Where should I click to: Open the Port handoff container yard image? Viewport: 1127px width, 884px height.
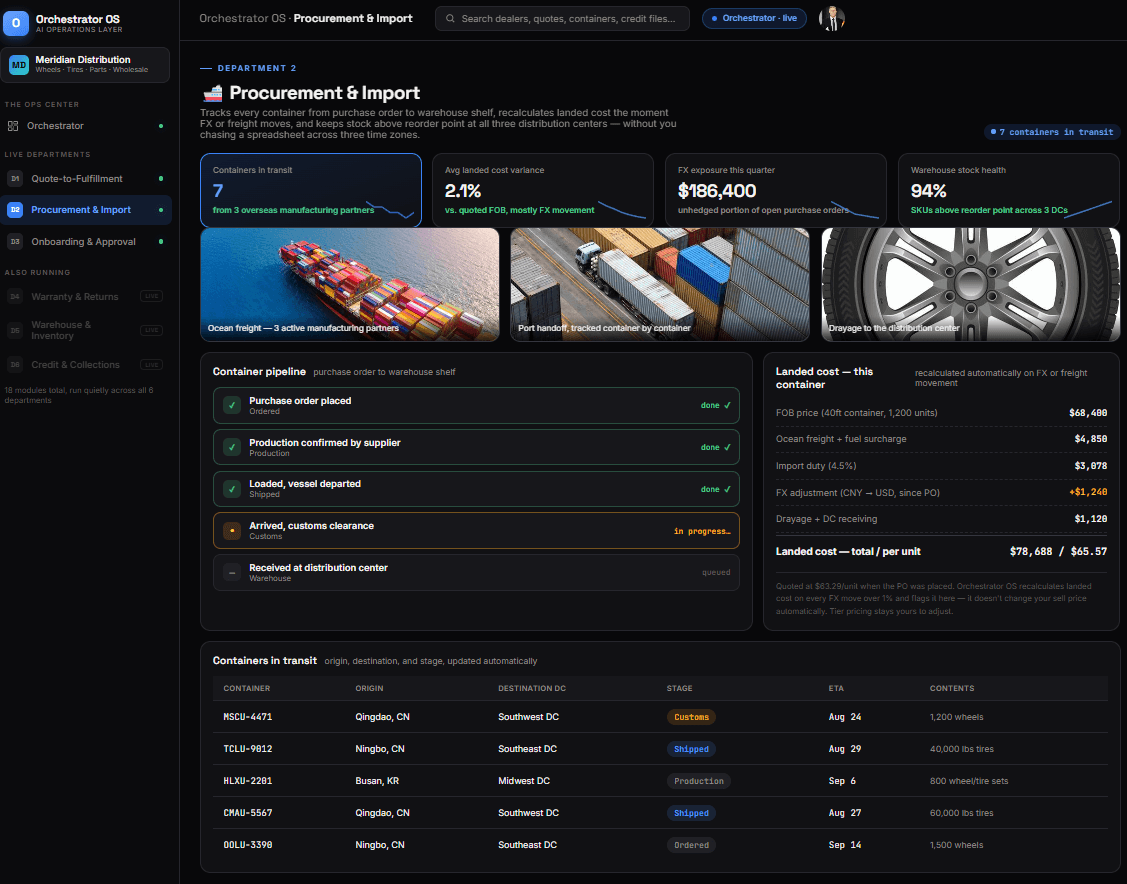coord(660,285)
